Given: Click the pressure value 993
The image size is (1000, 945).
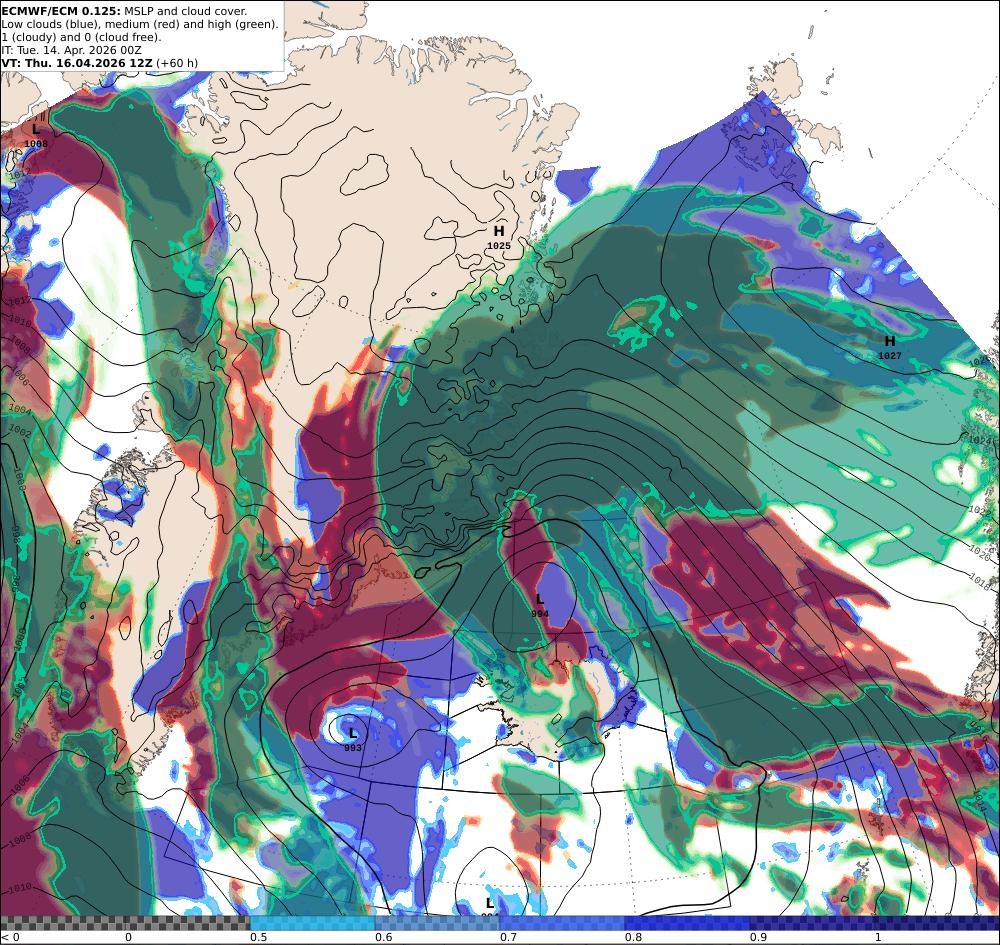Looking at the screenshot, I should pyautogui.click(x=353, y=747).
